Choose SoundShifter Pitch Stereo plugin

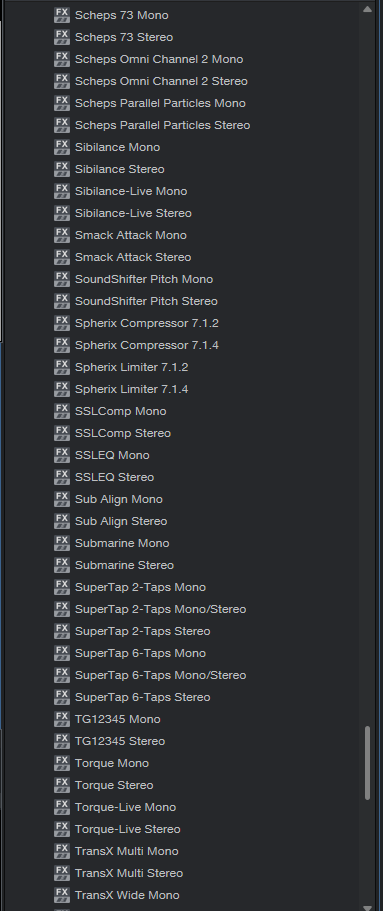pyautogui.click(x=146, y=302)
